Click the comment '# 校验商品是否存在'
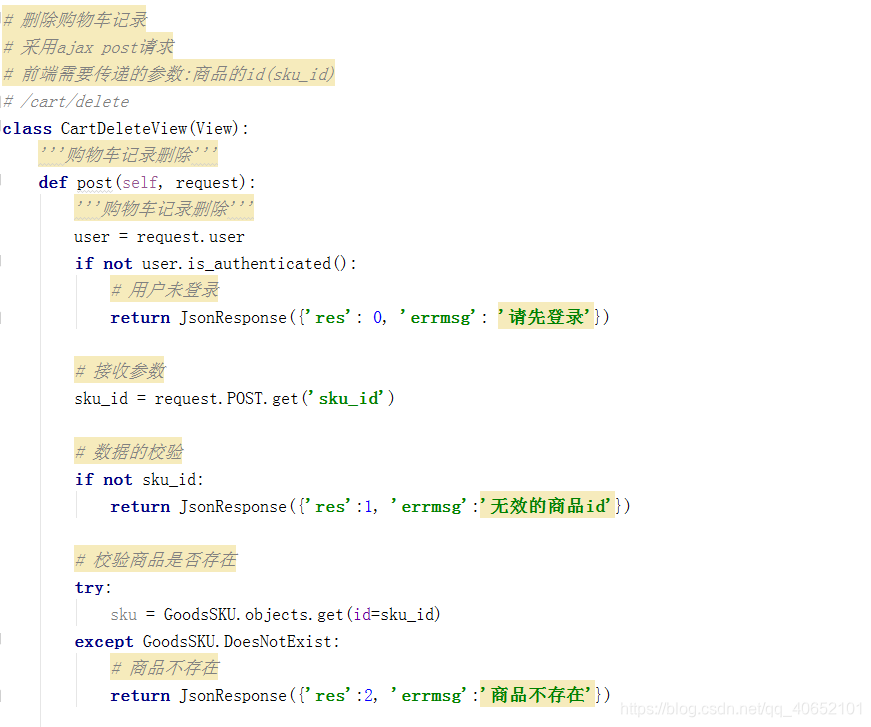Viewport: 871px width, 727px height. [x=155, y=560]
